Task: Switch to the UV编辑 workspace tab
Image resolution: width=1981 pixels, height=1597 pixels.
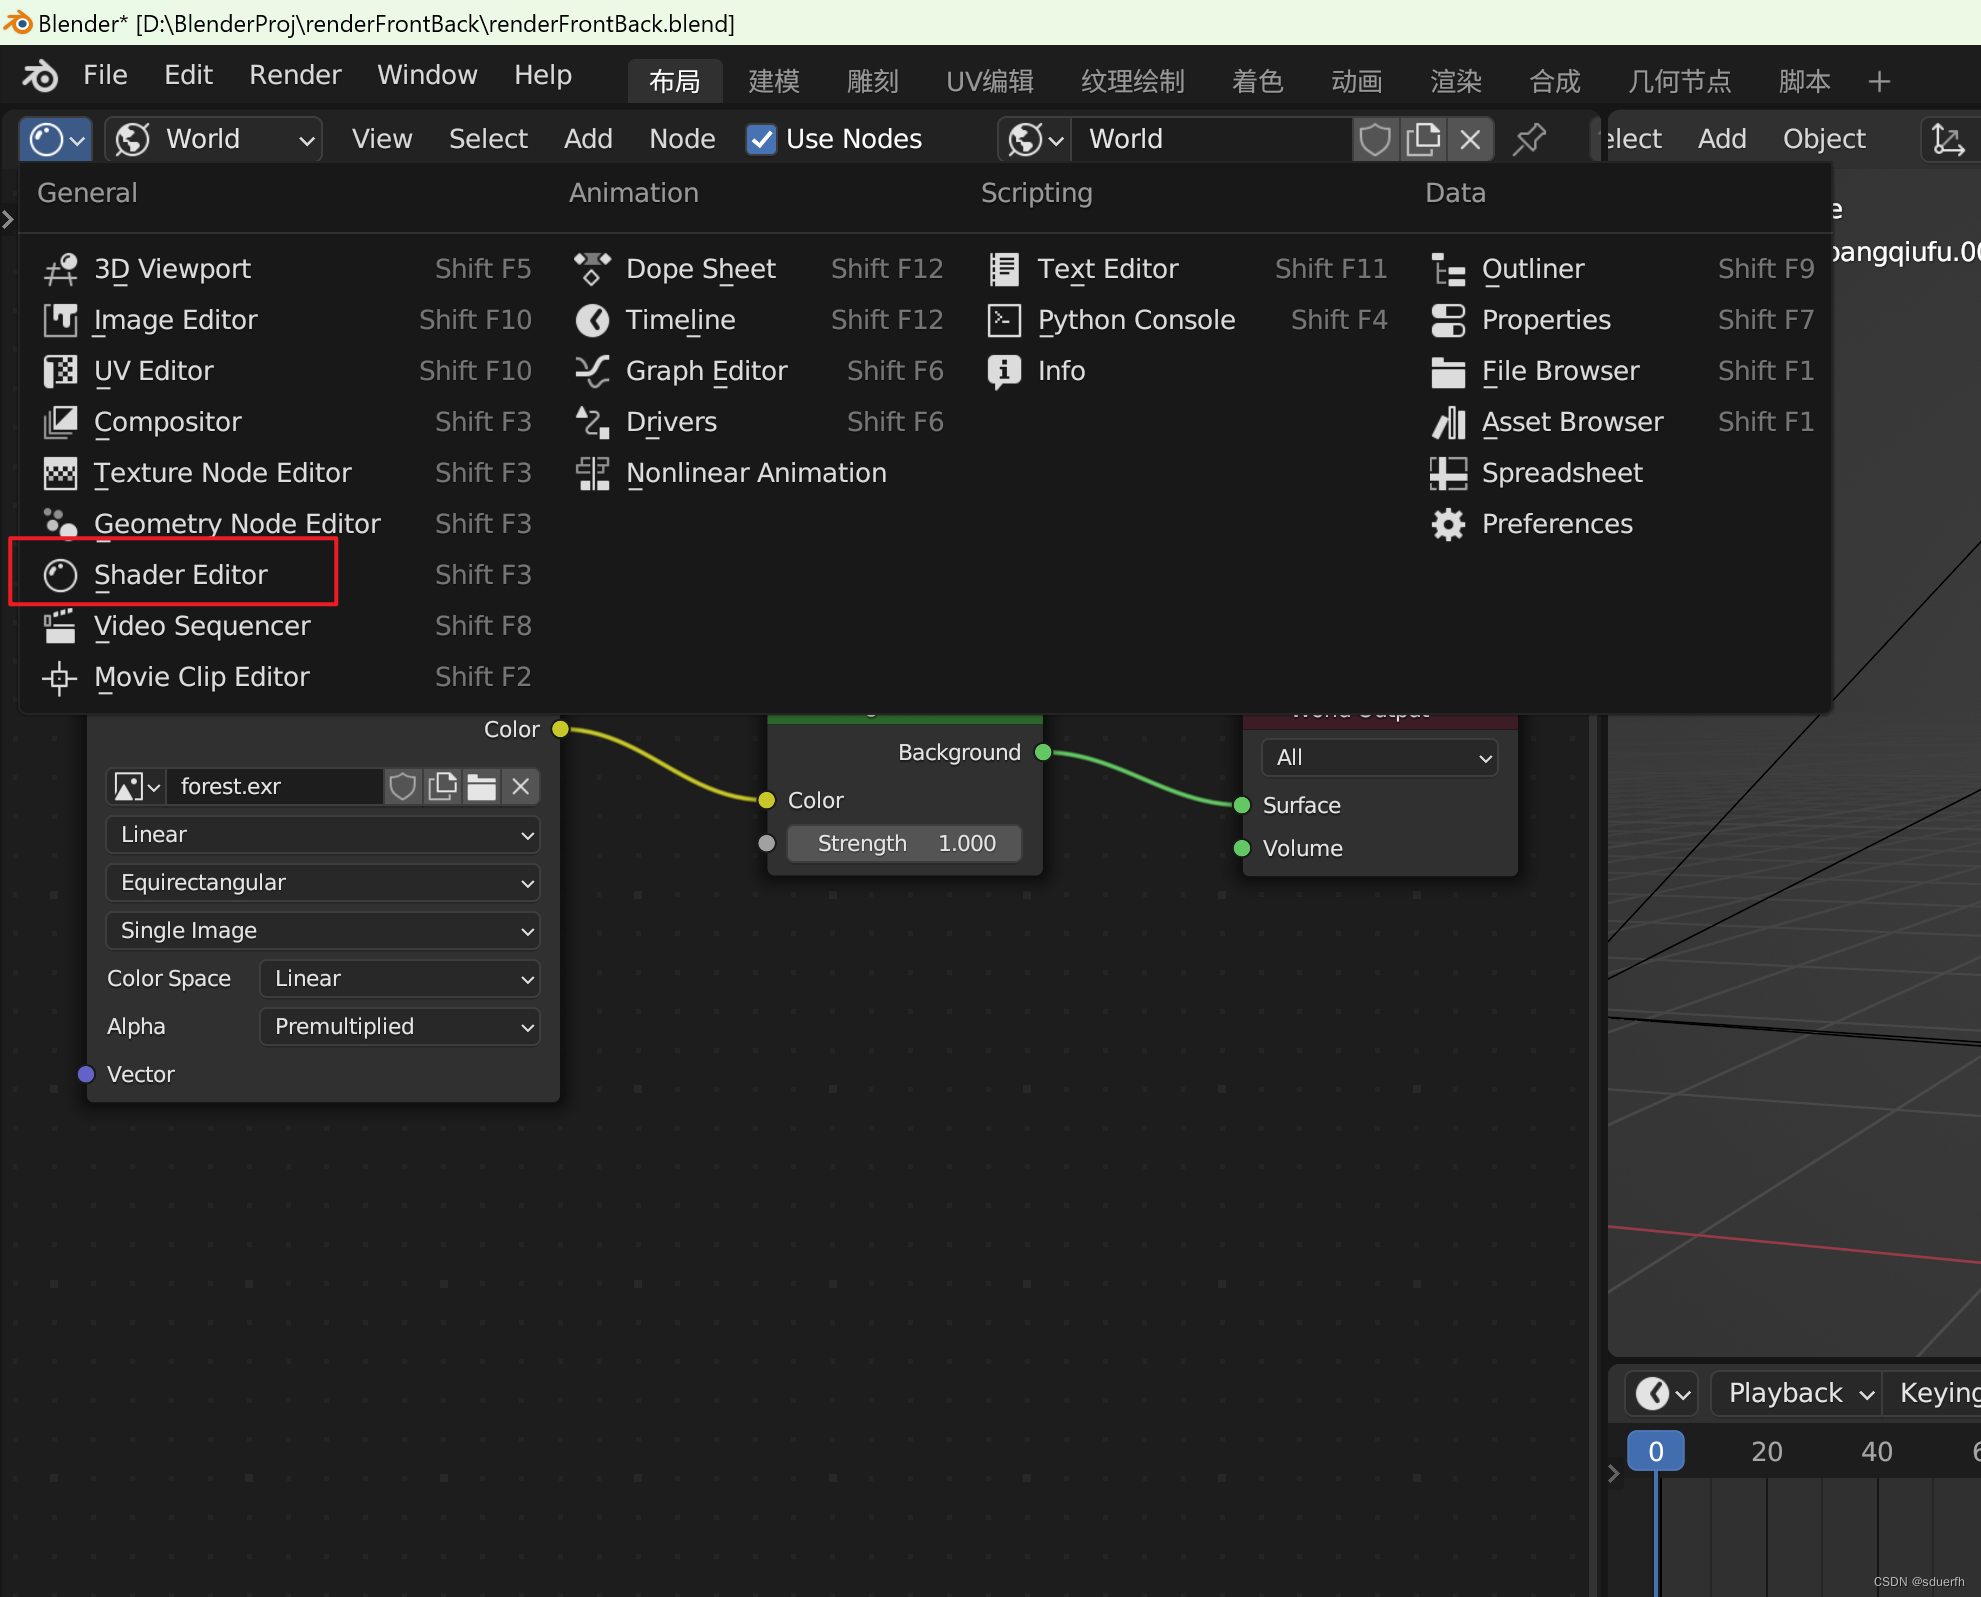Action: [989, 81]
